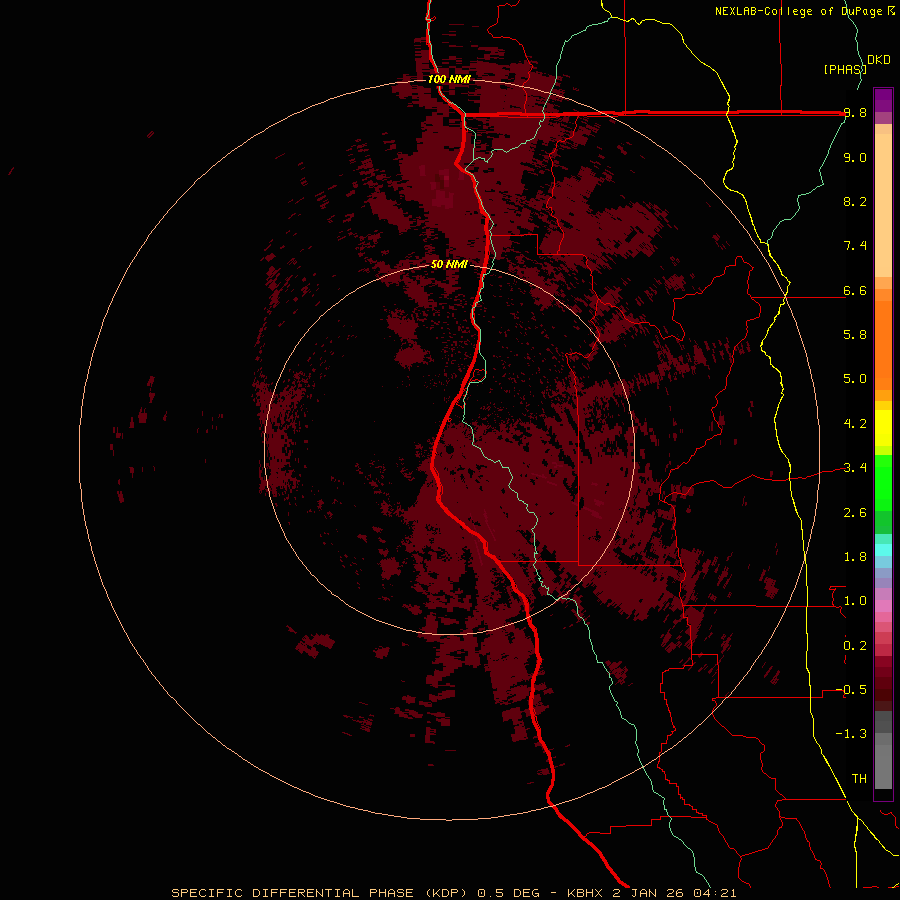The image size is (900, 900).
Task: Click the "TH" threshold label
Action: (859, 779)
